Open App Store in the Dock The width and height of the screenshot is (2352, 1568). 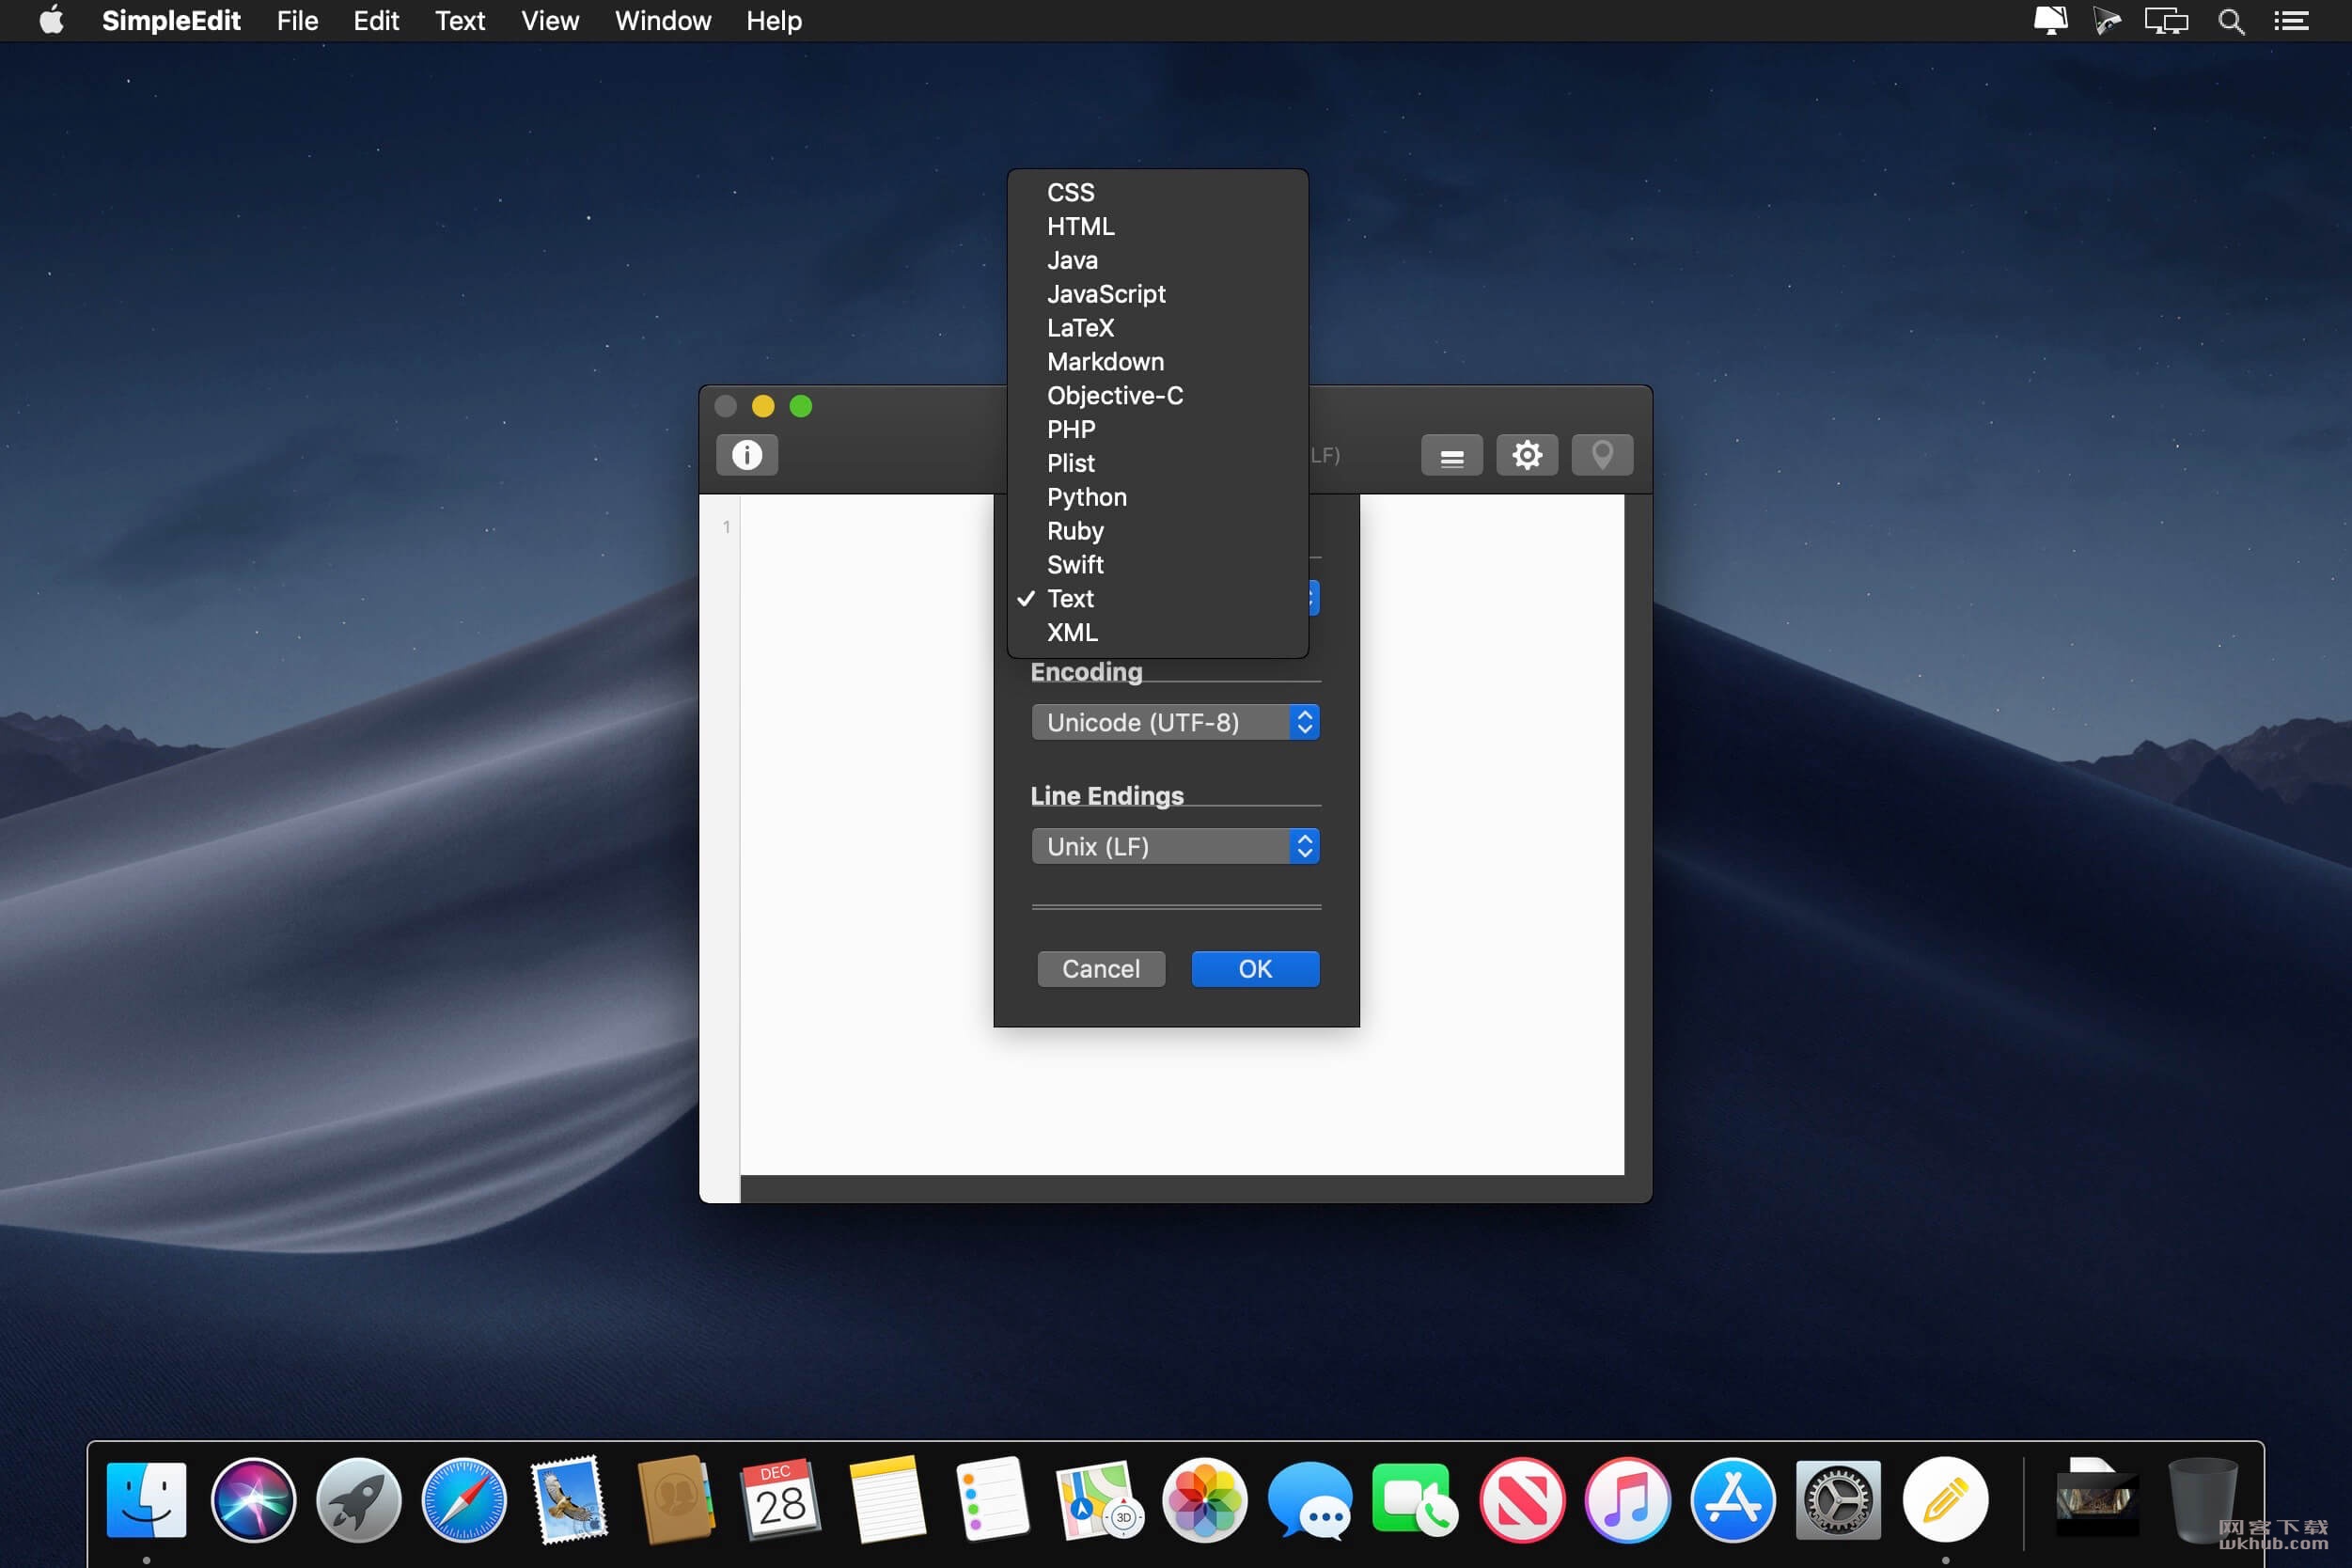pyautogui.click(x=1733, y=1499)
